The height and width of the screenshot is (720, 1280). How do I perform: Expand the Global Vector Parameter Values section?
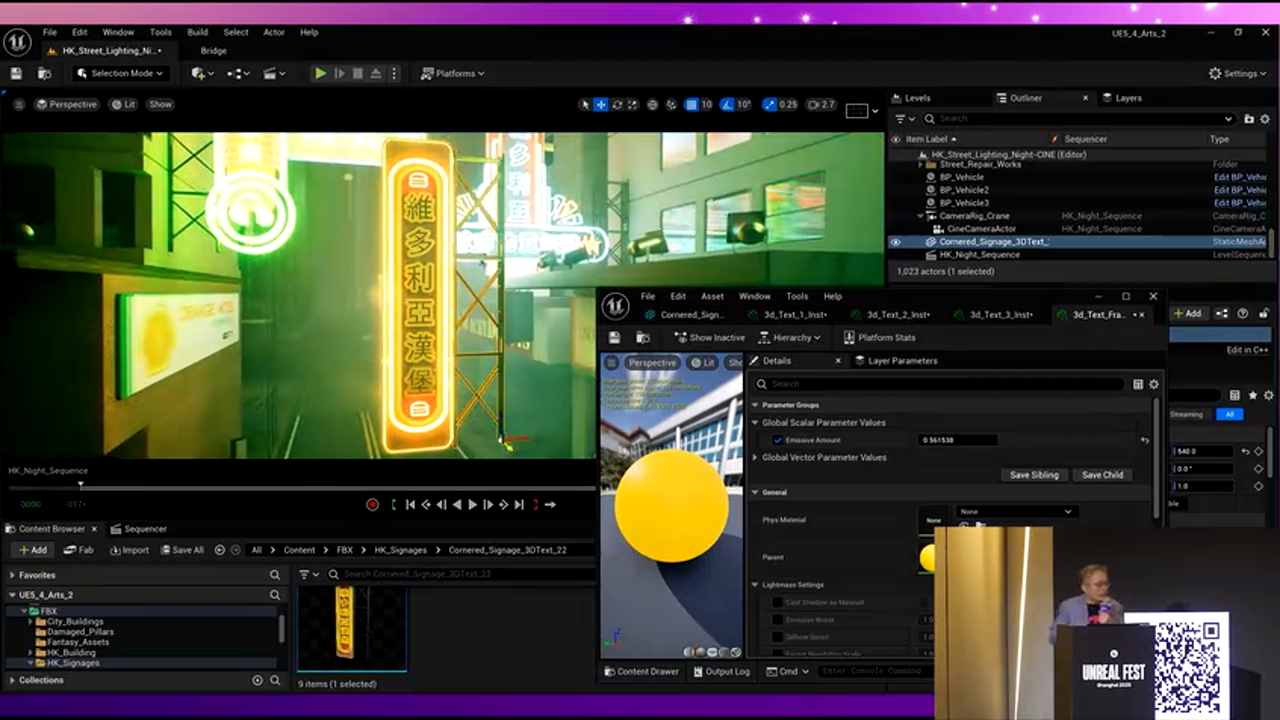tap(755, 457)
